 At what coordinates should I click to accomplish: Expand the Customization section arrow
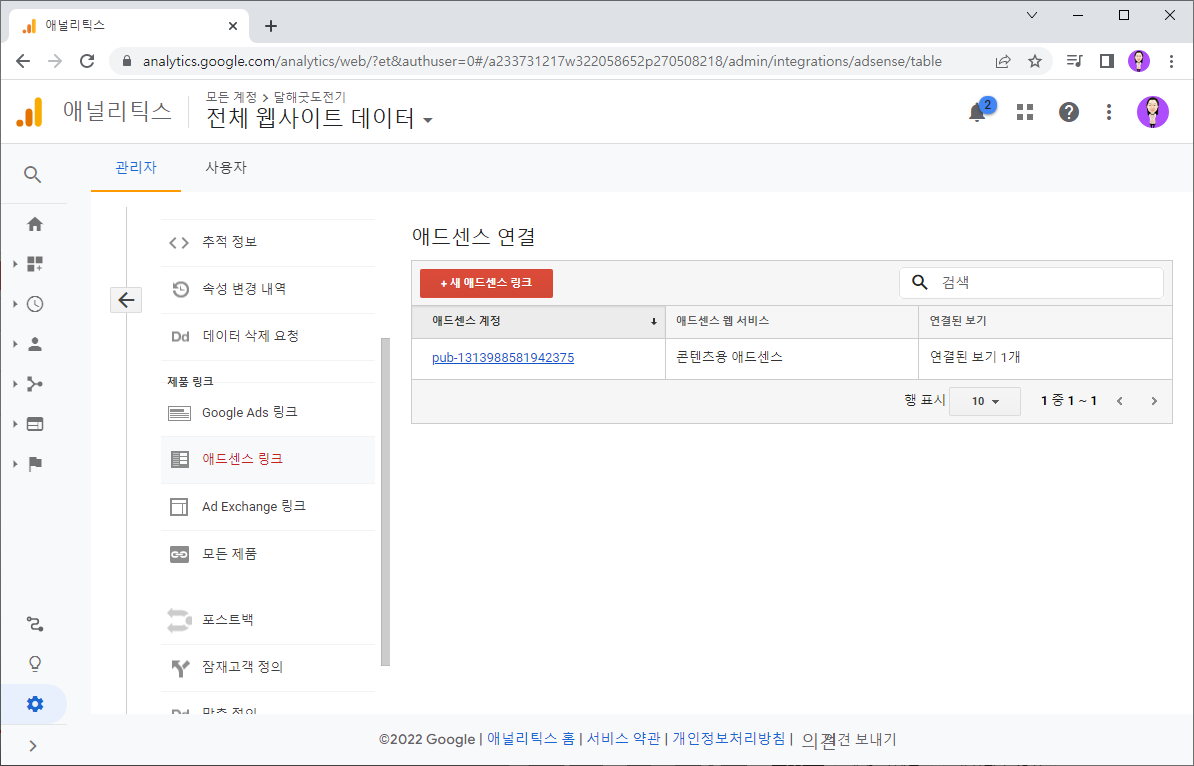(x=15, y=264)
